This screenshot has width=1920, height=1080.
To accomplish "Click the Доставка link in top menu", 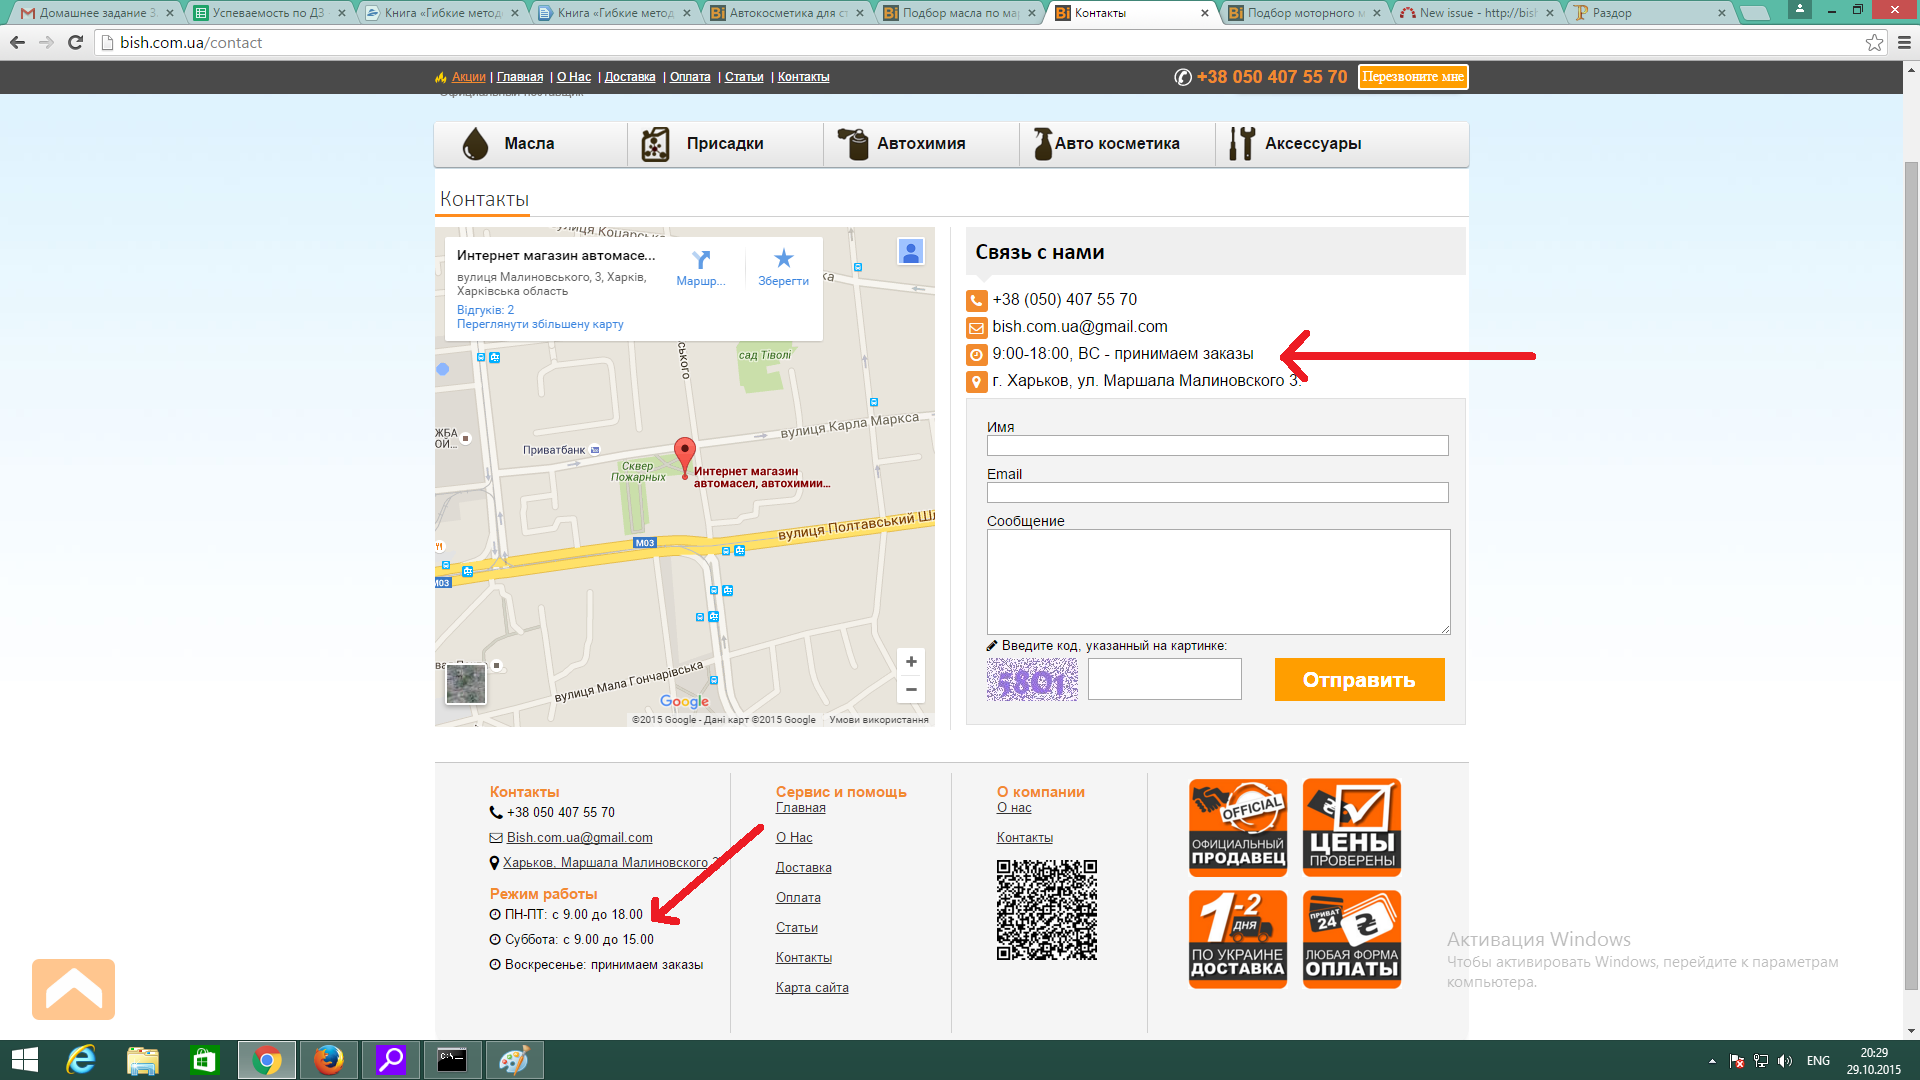I will 630,77.
